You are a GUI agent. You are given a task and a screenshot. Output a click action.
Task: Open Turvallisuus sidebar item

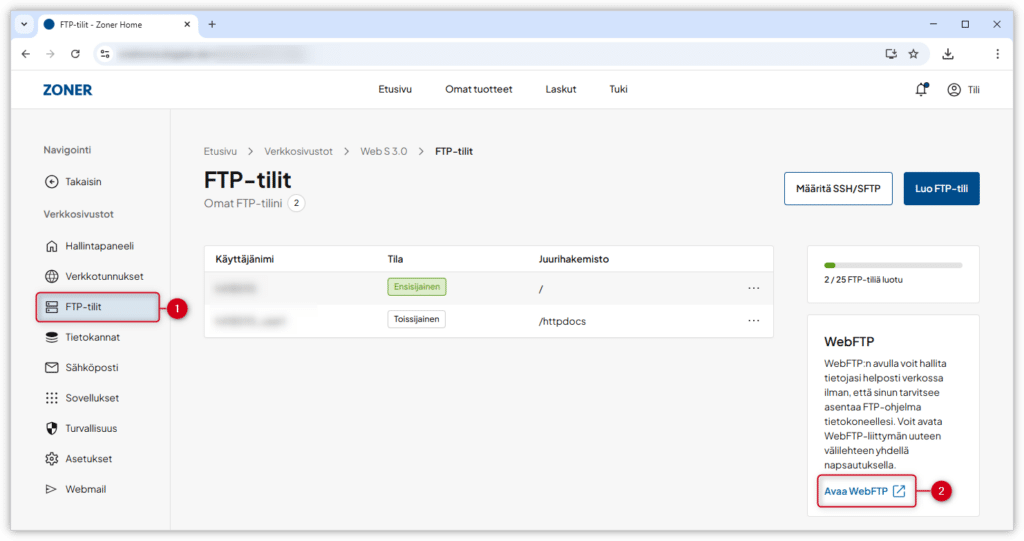point(92,428)
